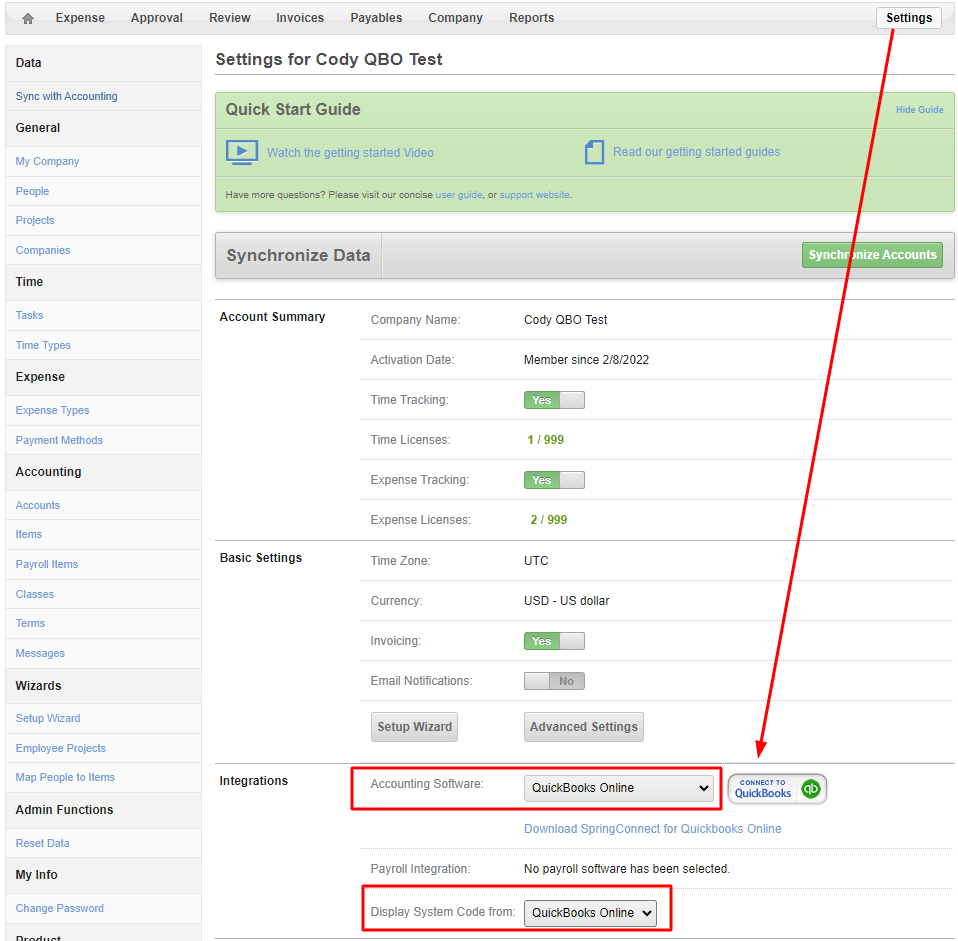Click the Setup Wizard button
This screenshot has height=941, width=958.
tap(414, 727)
